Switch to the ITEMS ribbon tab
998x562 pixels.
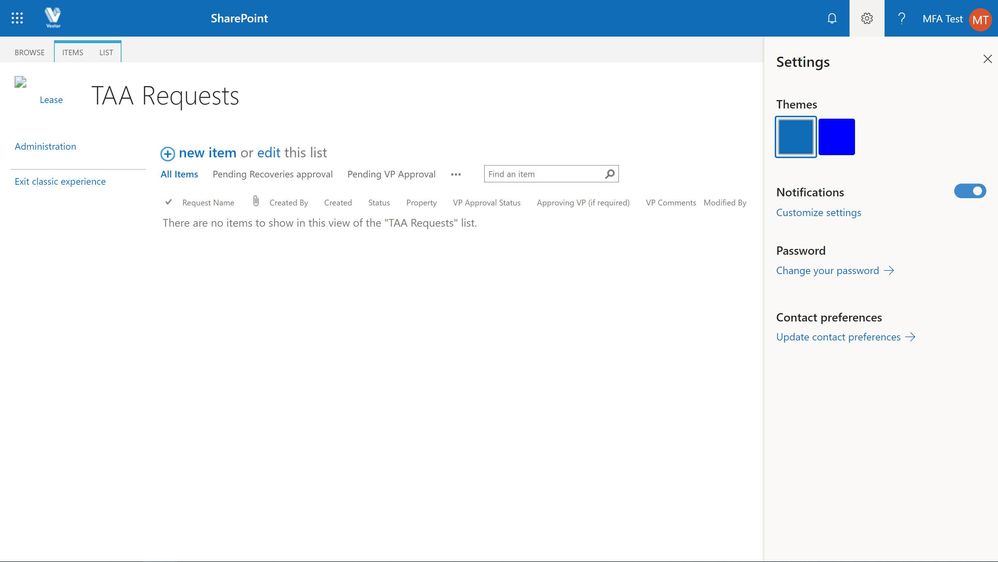click(x=73, y=52)
